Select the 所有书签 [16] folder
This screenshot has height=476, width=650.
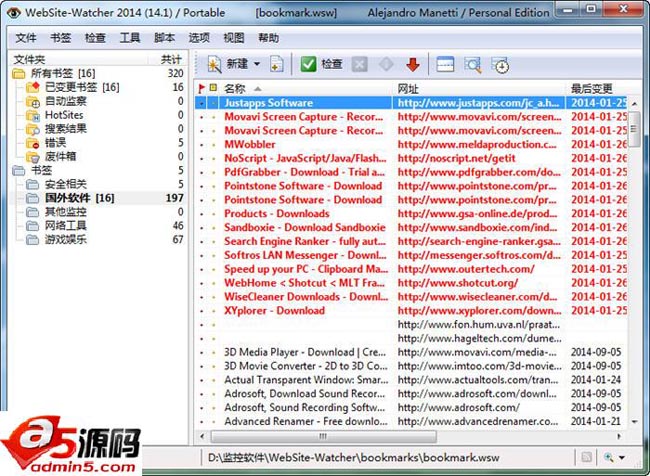63,73
